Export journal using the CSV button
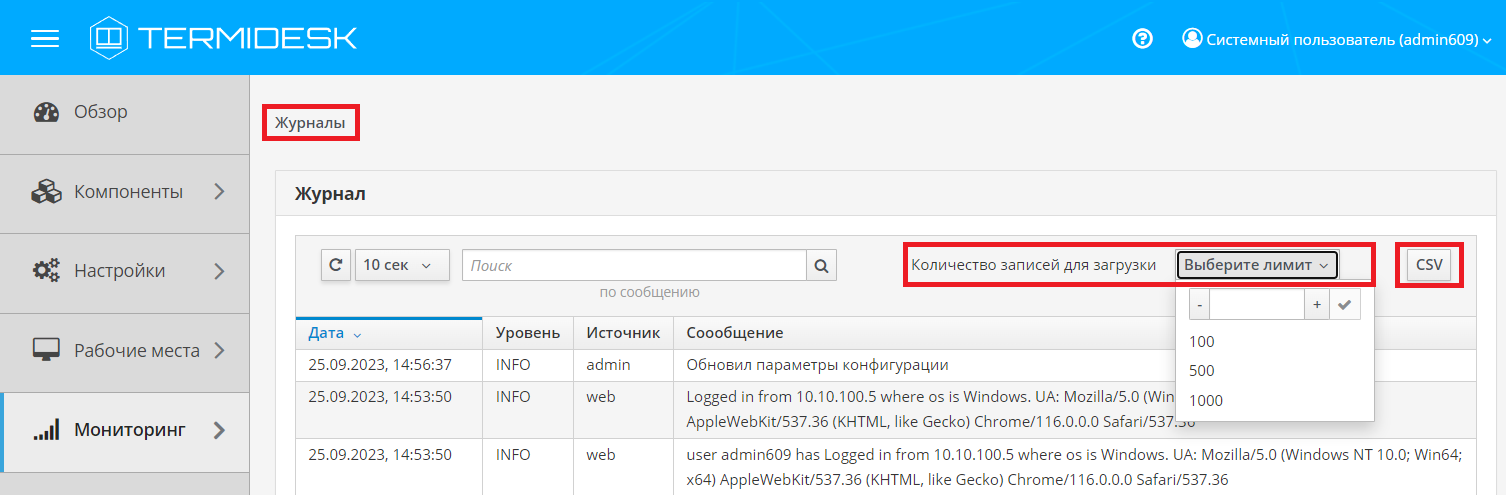This screenshot has height=495, width=1506. (1429, 265)
